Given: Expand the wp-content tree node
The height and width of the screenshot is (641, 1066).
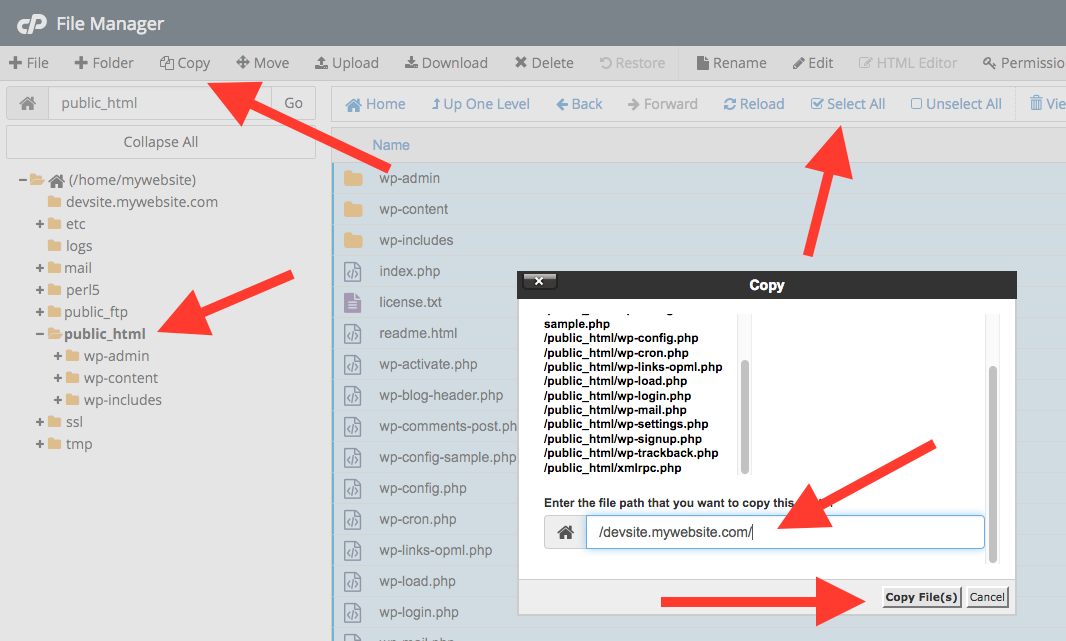Looking at the screenshot, I should [x=58, y=378].
